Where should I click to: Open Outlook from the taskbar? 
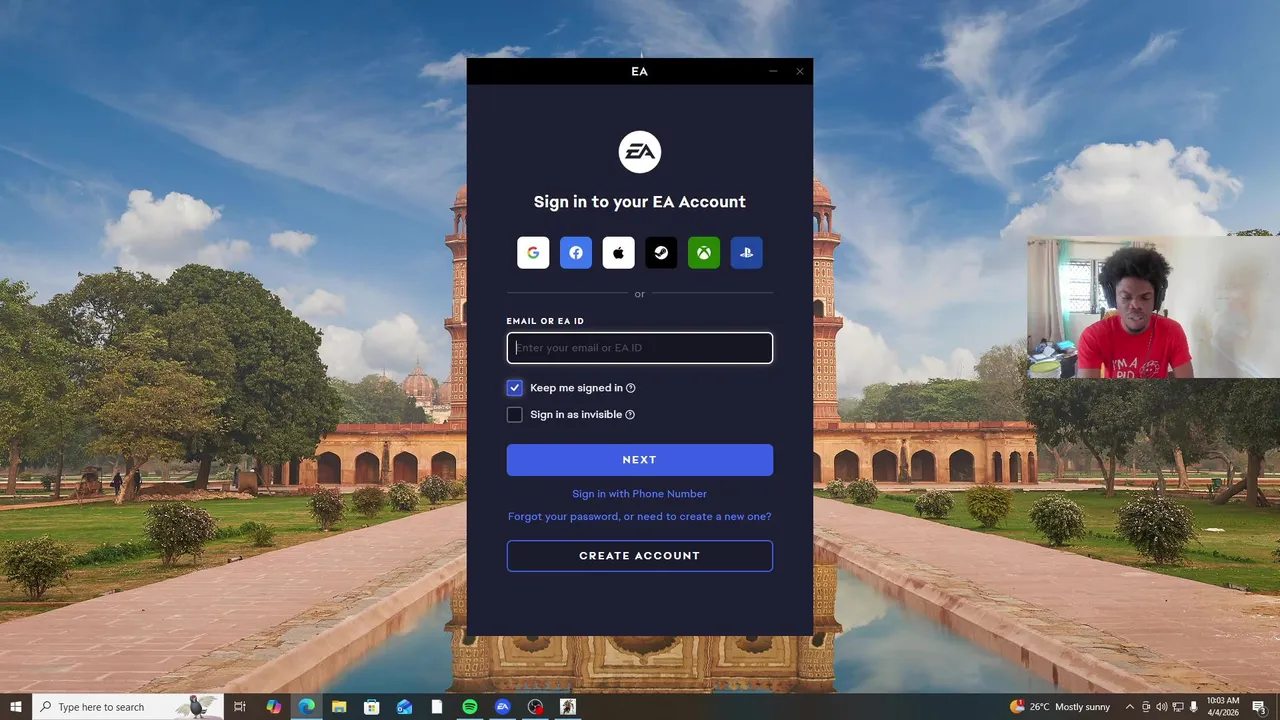(405, 707)
